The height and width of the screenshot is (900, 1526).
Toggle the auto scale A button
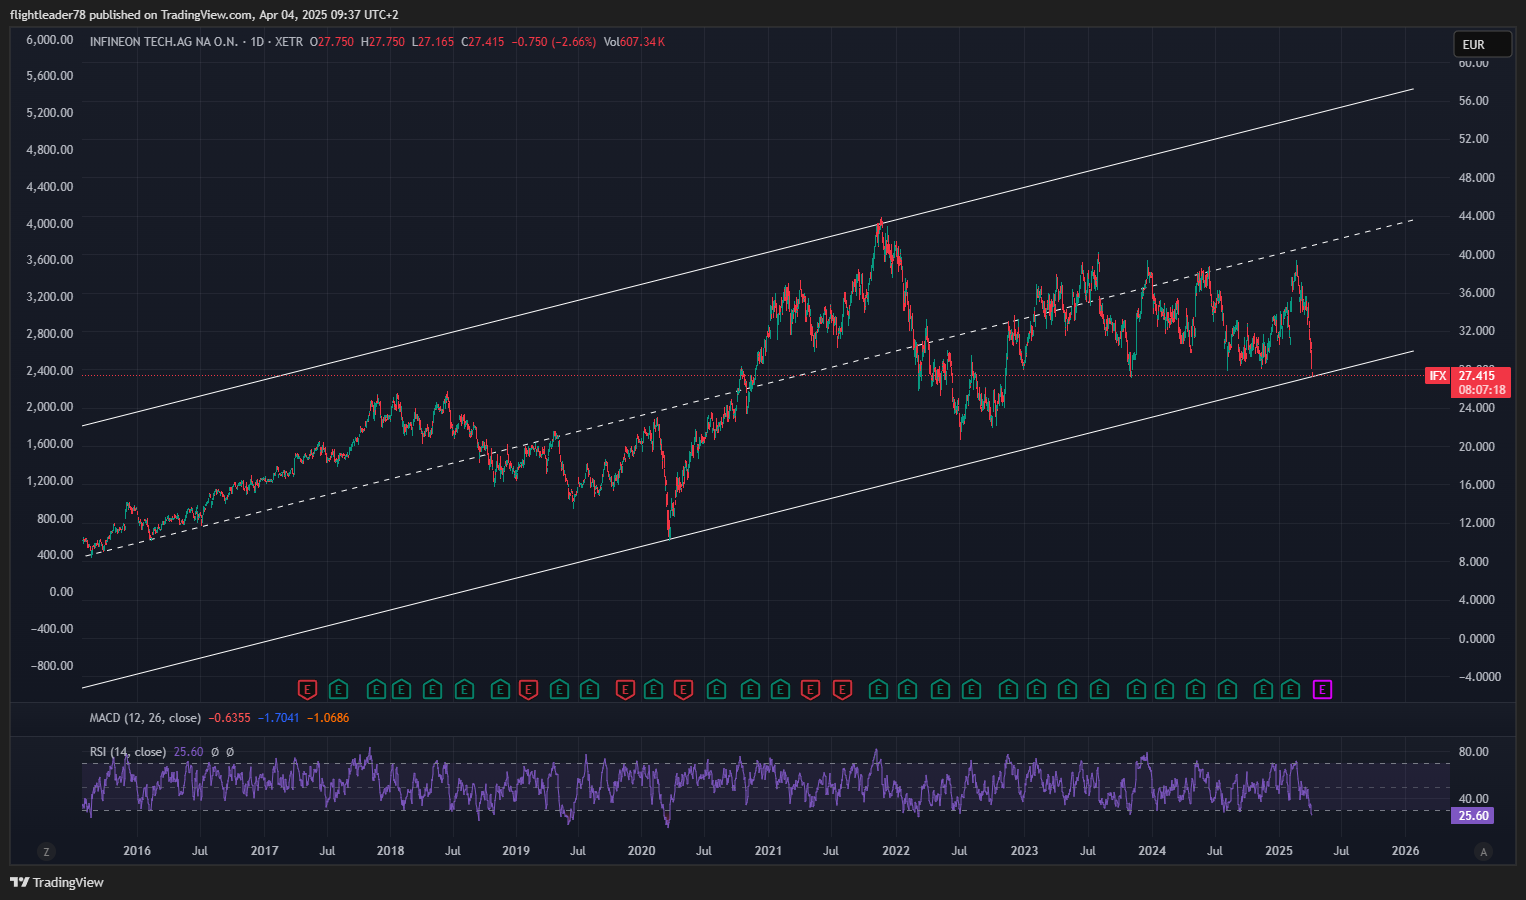1483,852
